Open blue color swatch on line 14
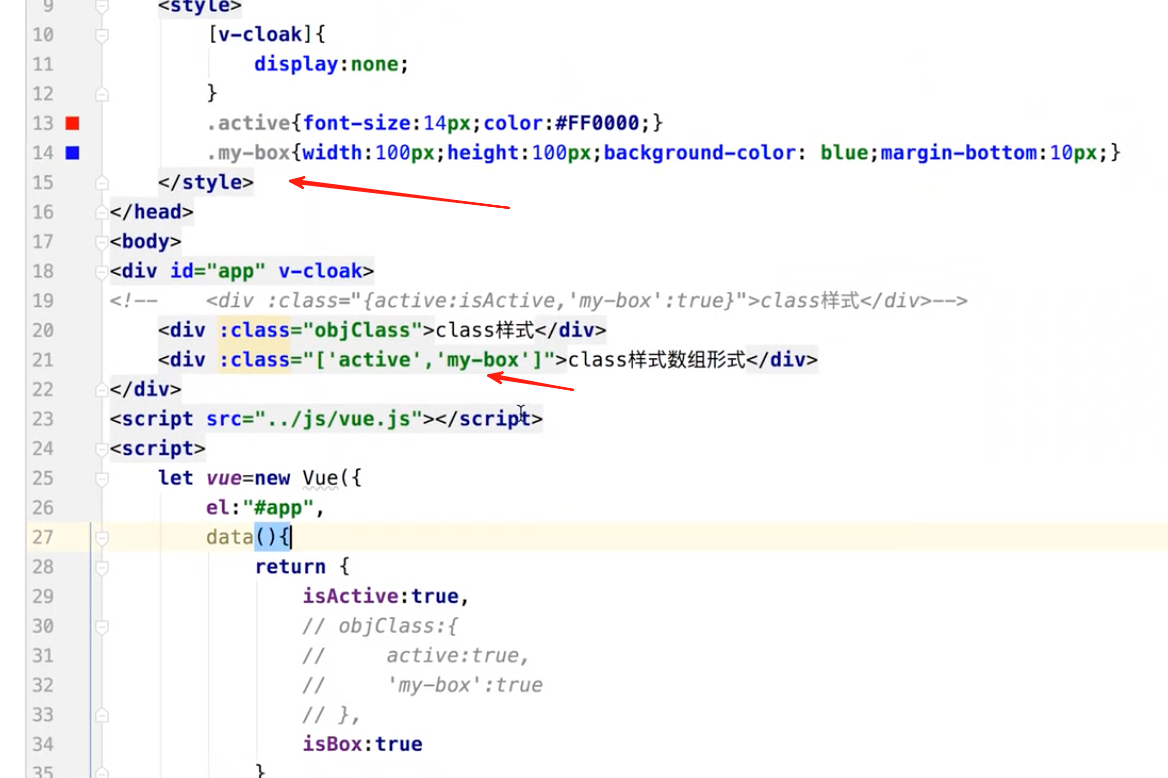Image resolution: width=1168 pixels, height=778 pixels. point(72,153)
